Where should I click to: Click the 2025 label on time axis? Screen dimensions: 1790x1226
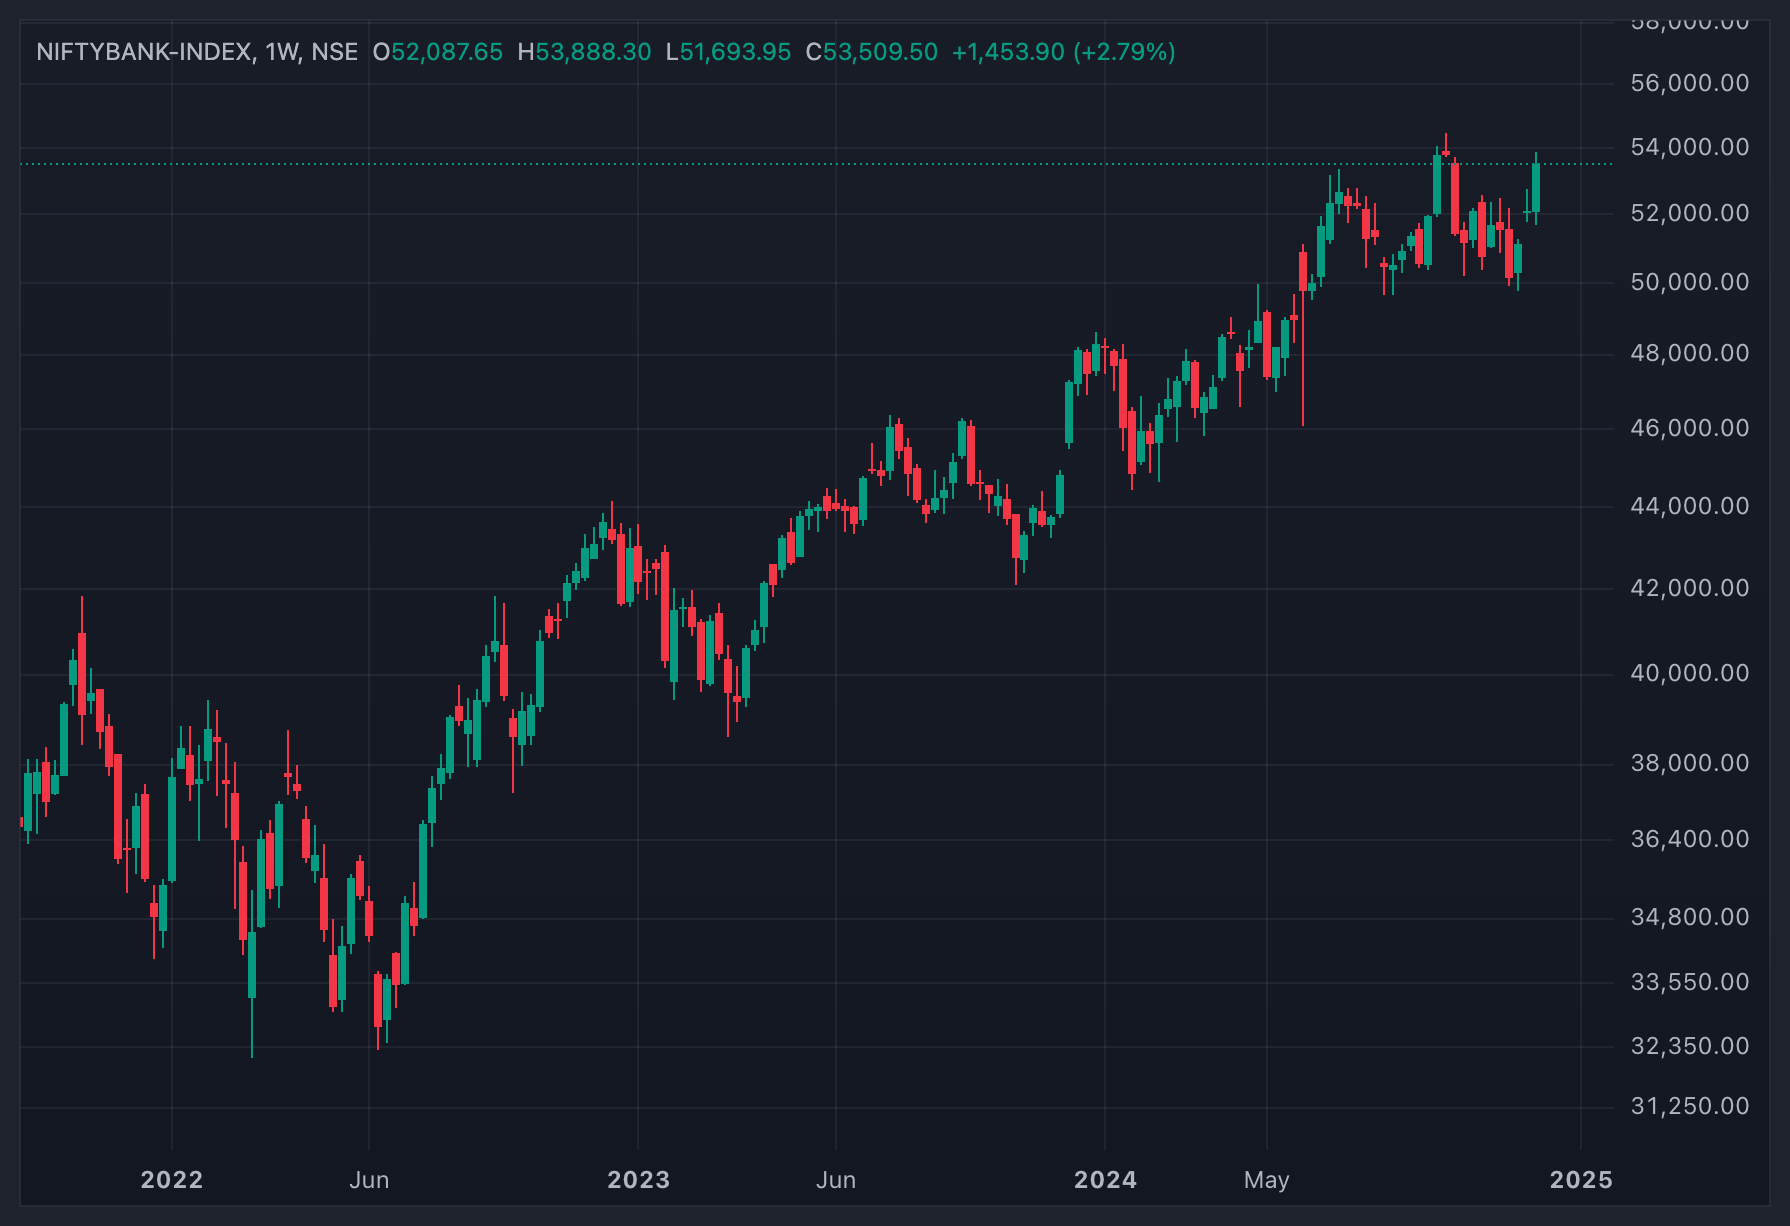click(1581, 1180)
